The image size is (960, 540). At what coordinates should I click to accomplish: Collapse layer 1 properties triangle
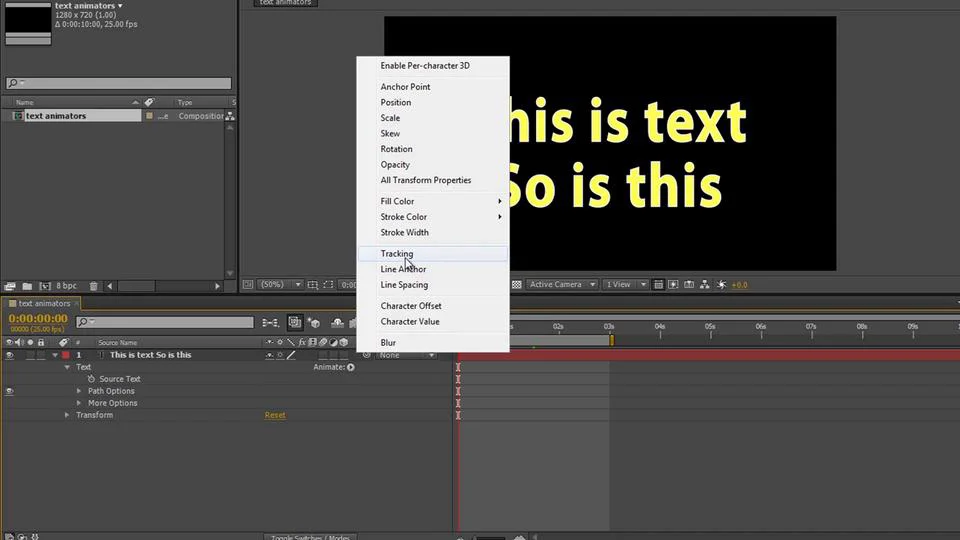(x=55, y=355)
